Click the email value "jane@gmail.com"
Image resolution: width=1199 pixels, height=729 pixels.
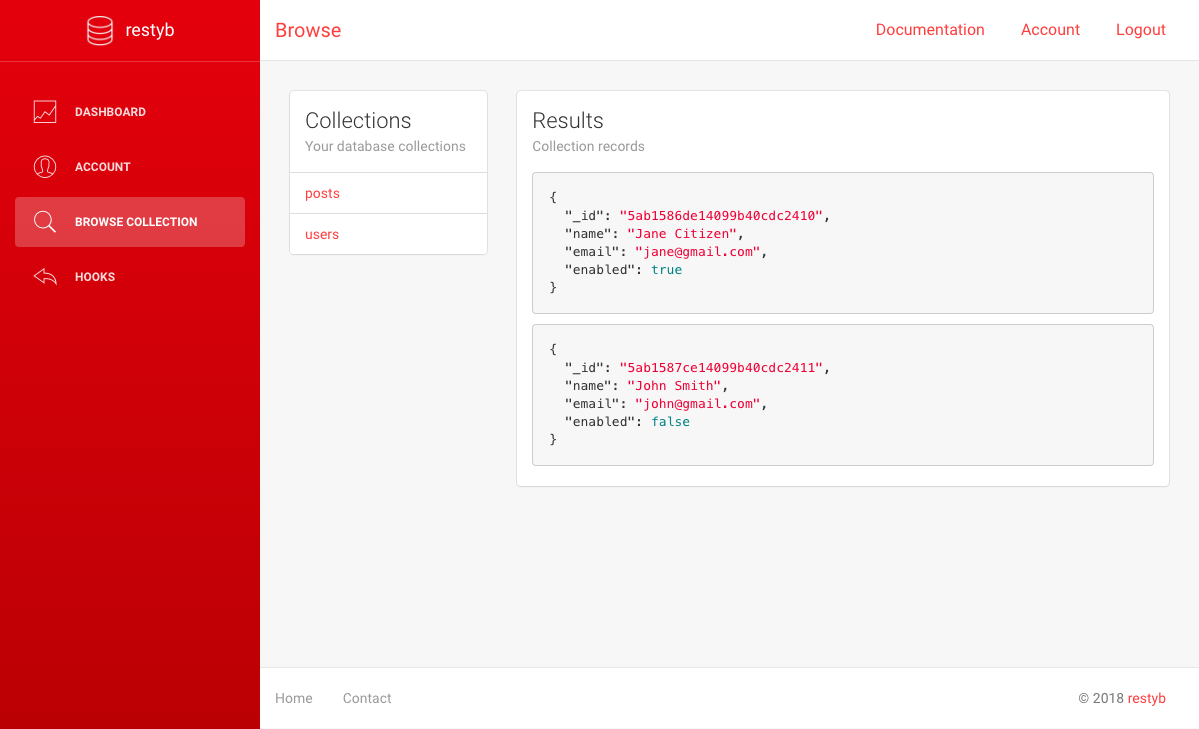[697, 252]
